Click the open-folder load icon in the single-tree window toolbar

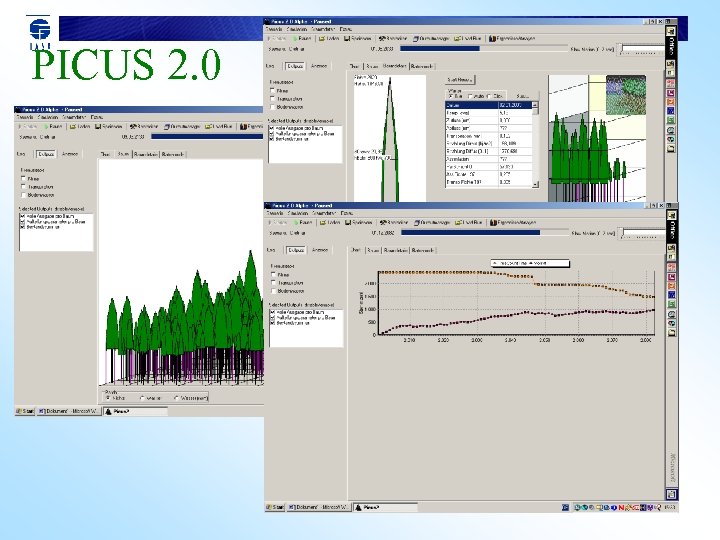(322, 39)
